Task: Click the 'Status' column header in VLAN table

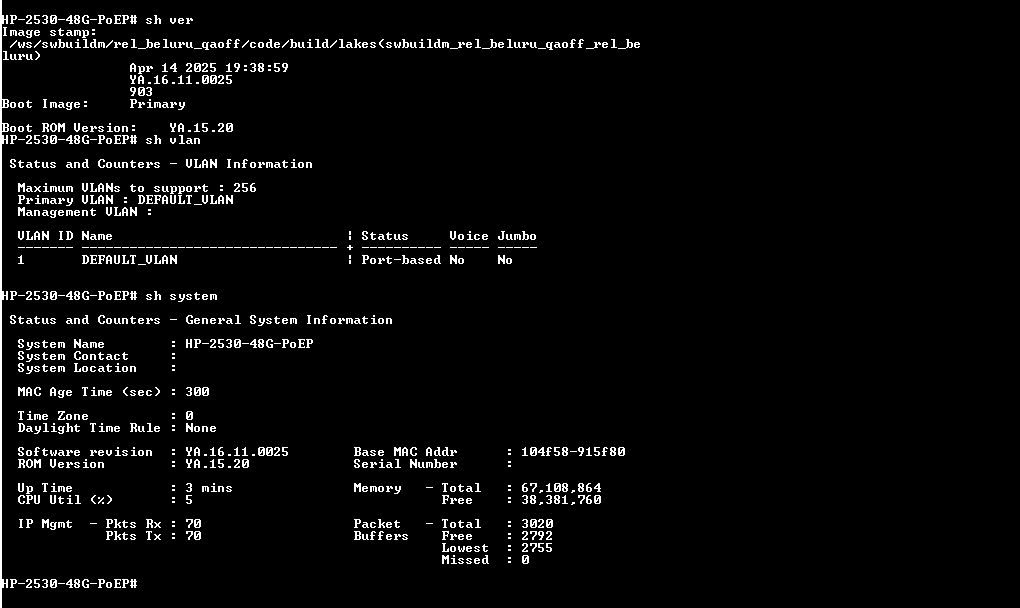Action: 385,236
